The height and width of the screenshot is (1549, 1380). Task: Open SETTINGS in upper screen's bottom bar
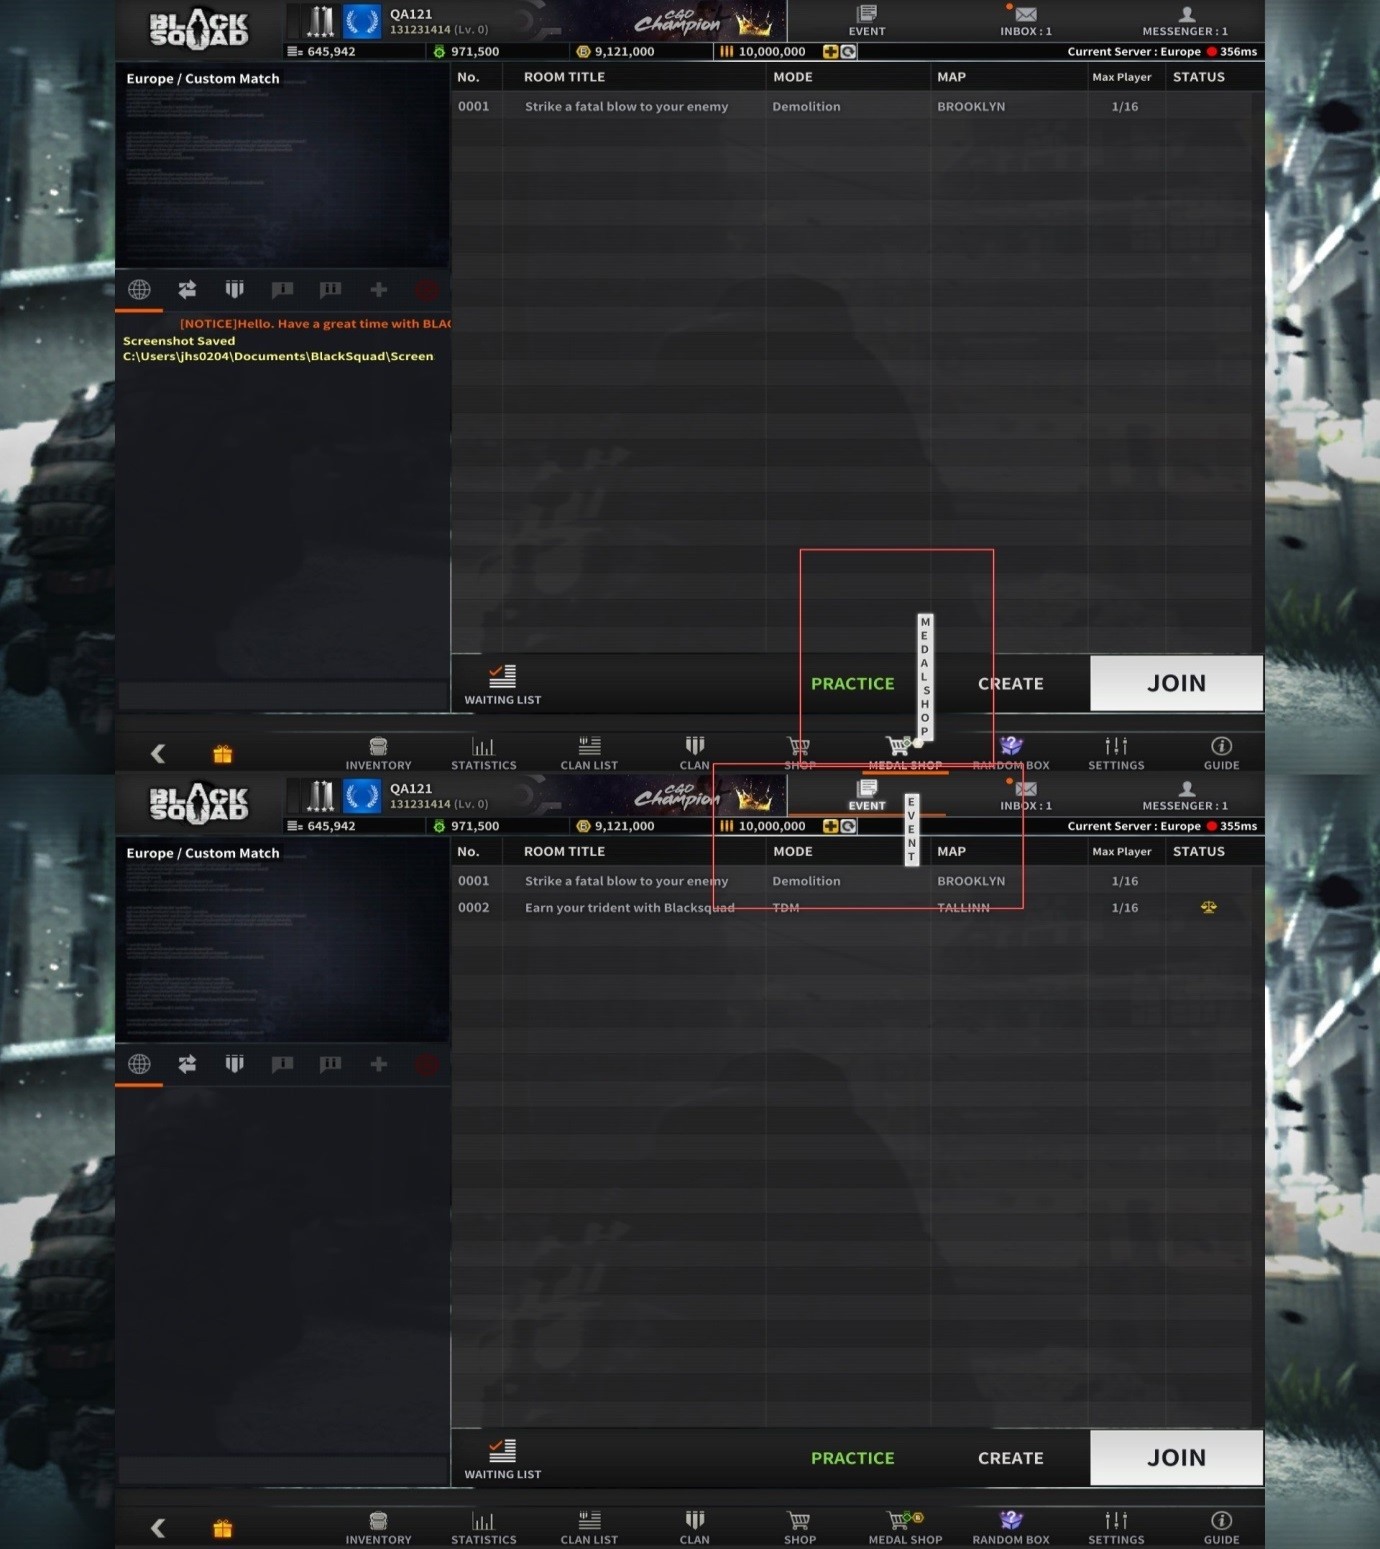(x=1116, y=753)
